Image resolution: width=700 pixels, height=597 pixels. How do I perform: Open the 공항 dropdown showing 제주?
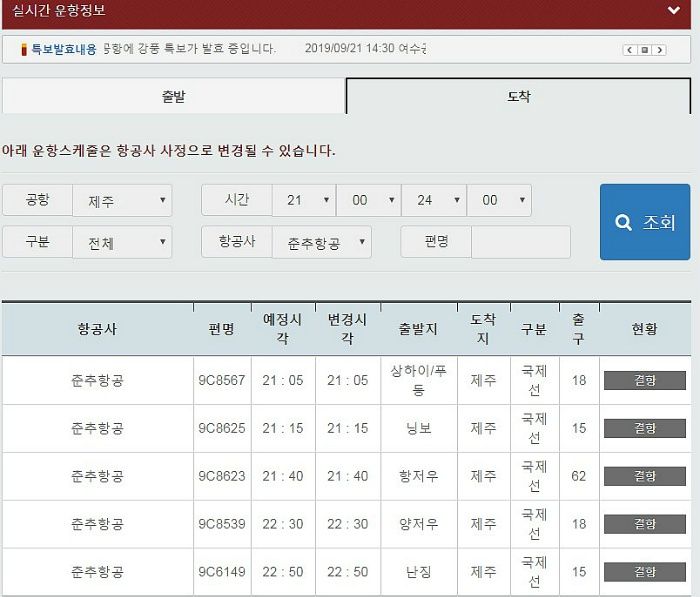pos(122,200)
